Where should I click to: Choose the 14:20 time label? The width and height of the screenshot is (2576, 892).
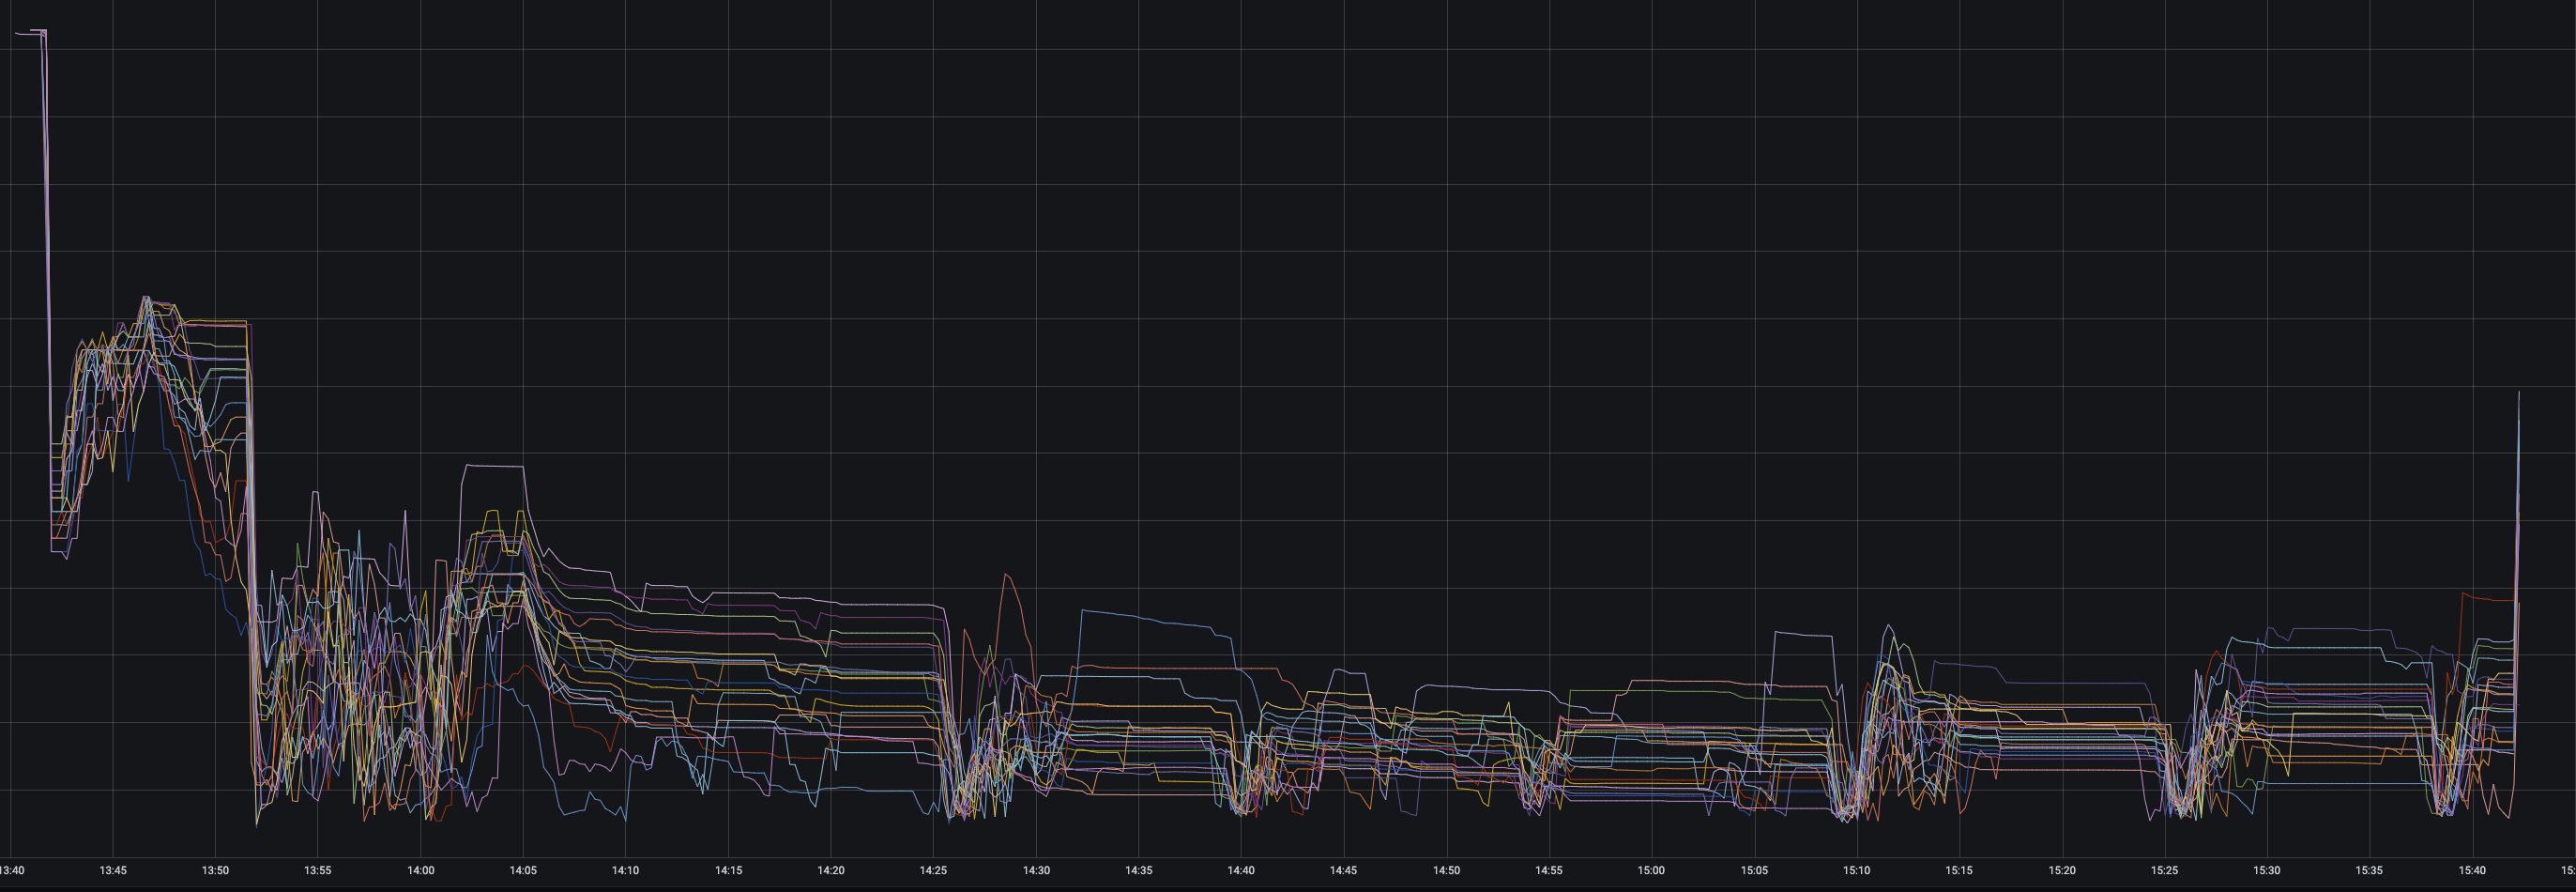pos(831,870)
